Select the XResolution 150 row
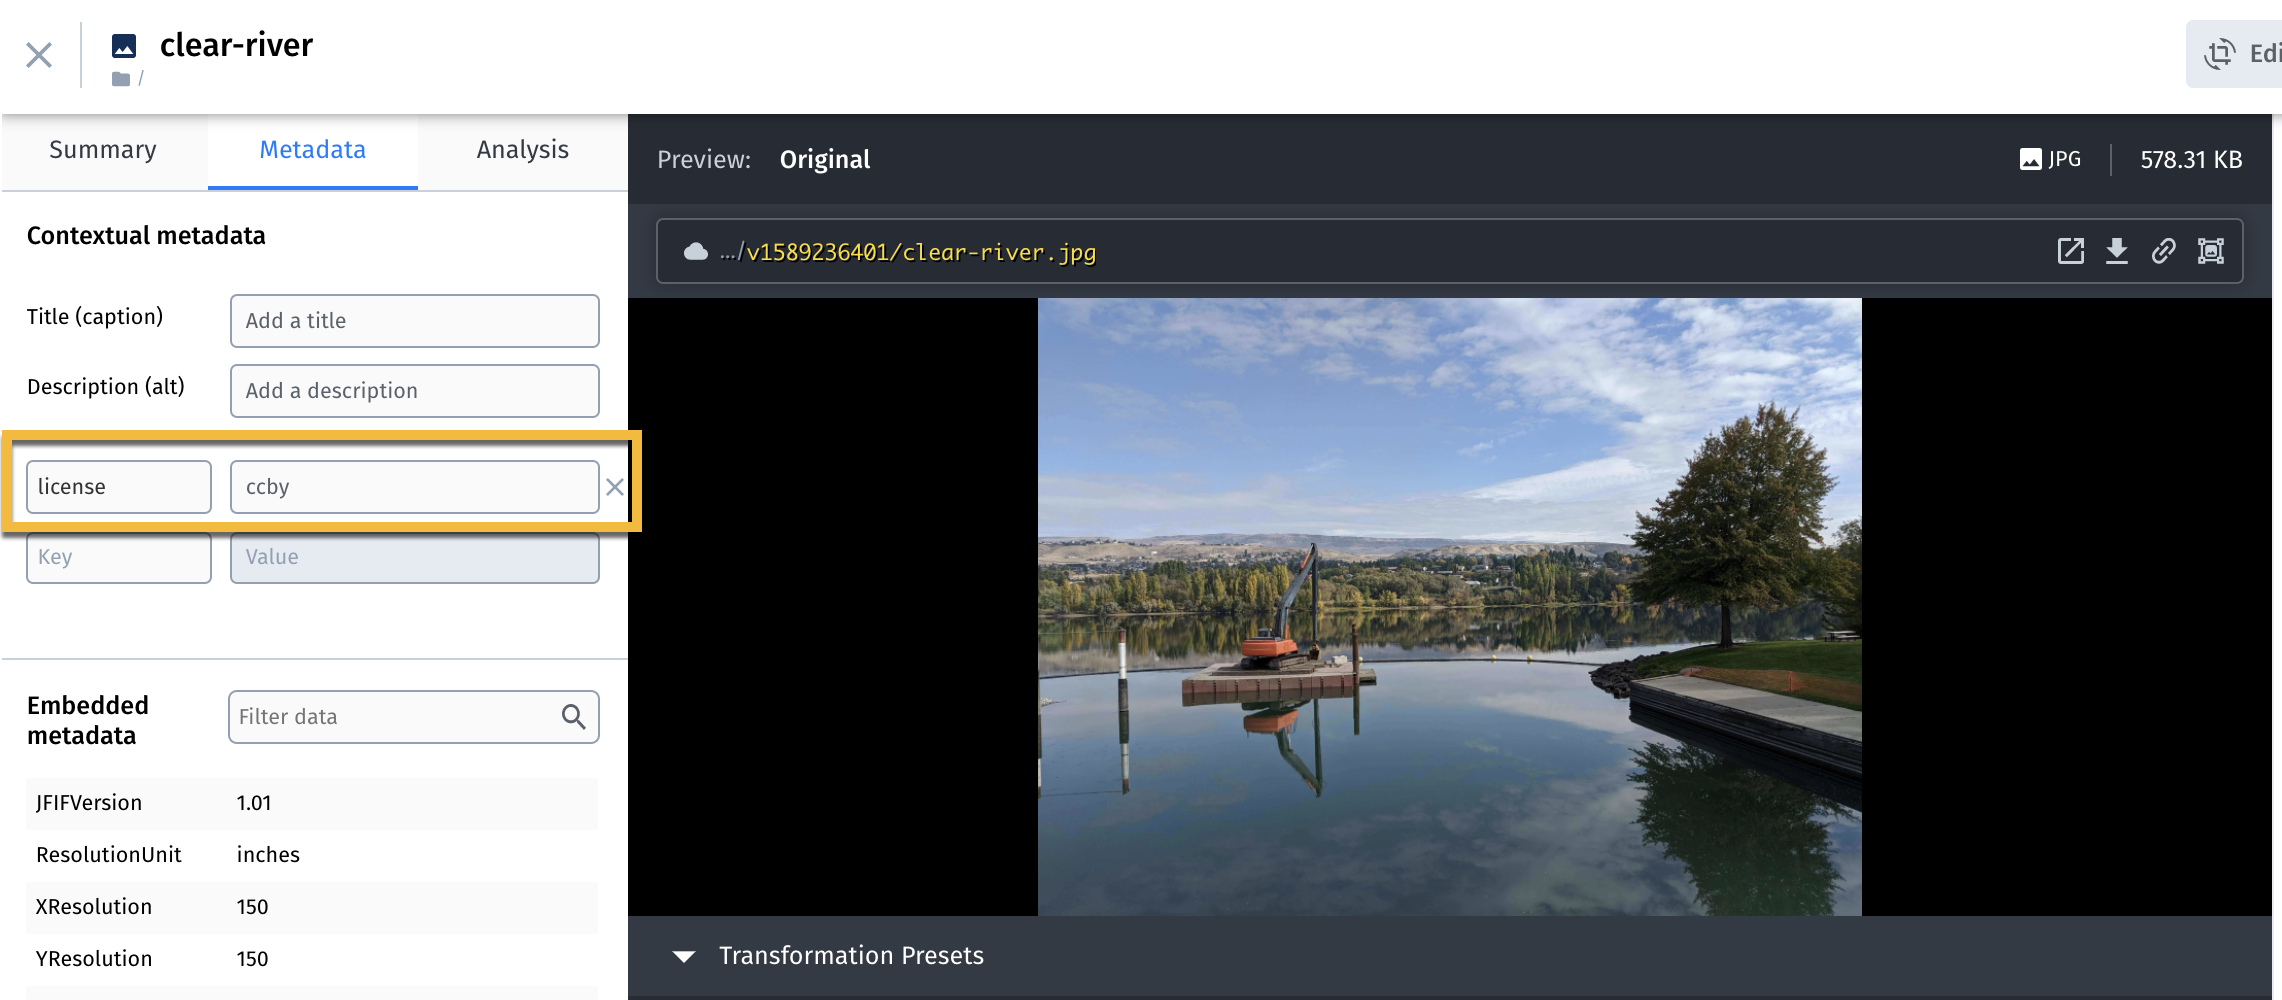2282x1000 pixels. tap(312, 907)
